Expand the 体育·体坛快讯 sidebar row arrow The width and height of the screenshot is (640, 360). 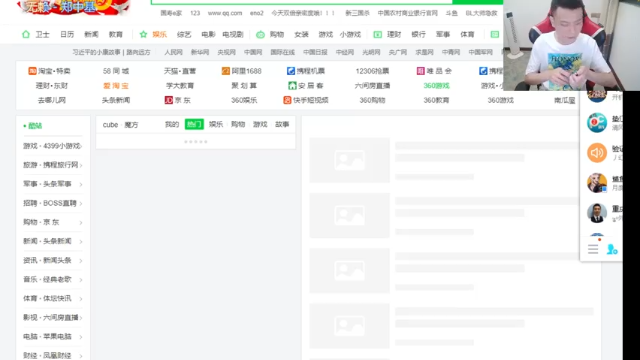pos(81,299)
